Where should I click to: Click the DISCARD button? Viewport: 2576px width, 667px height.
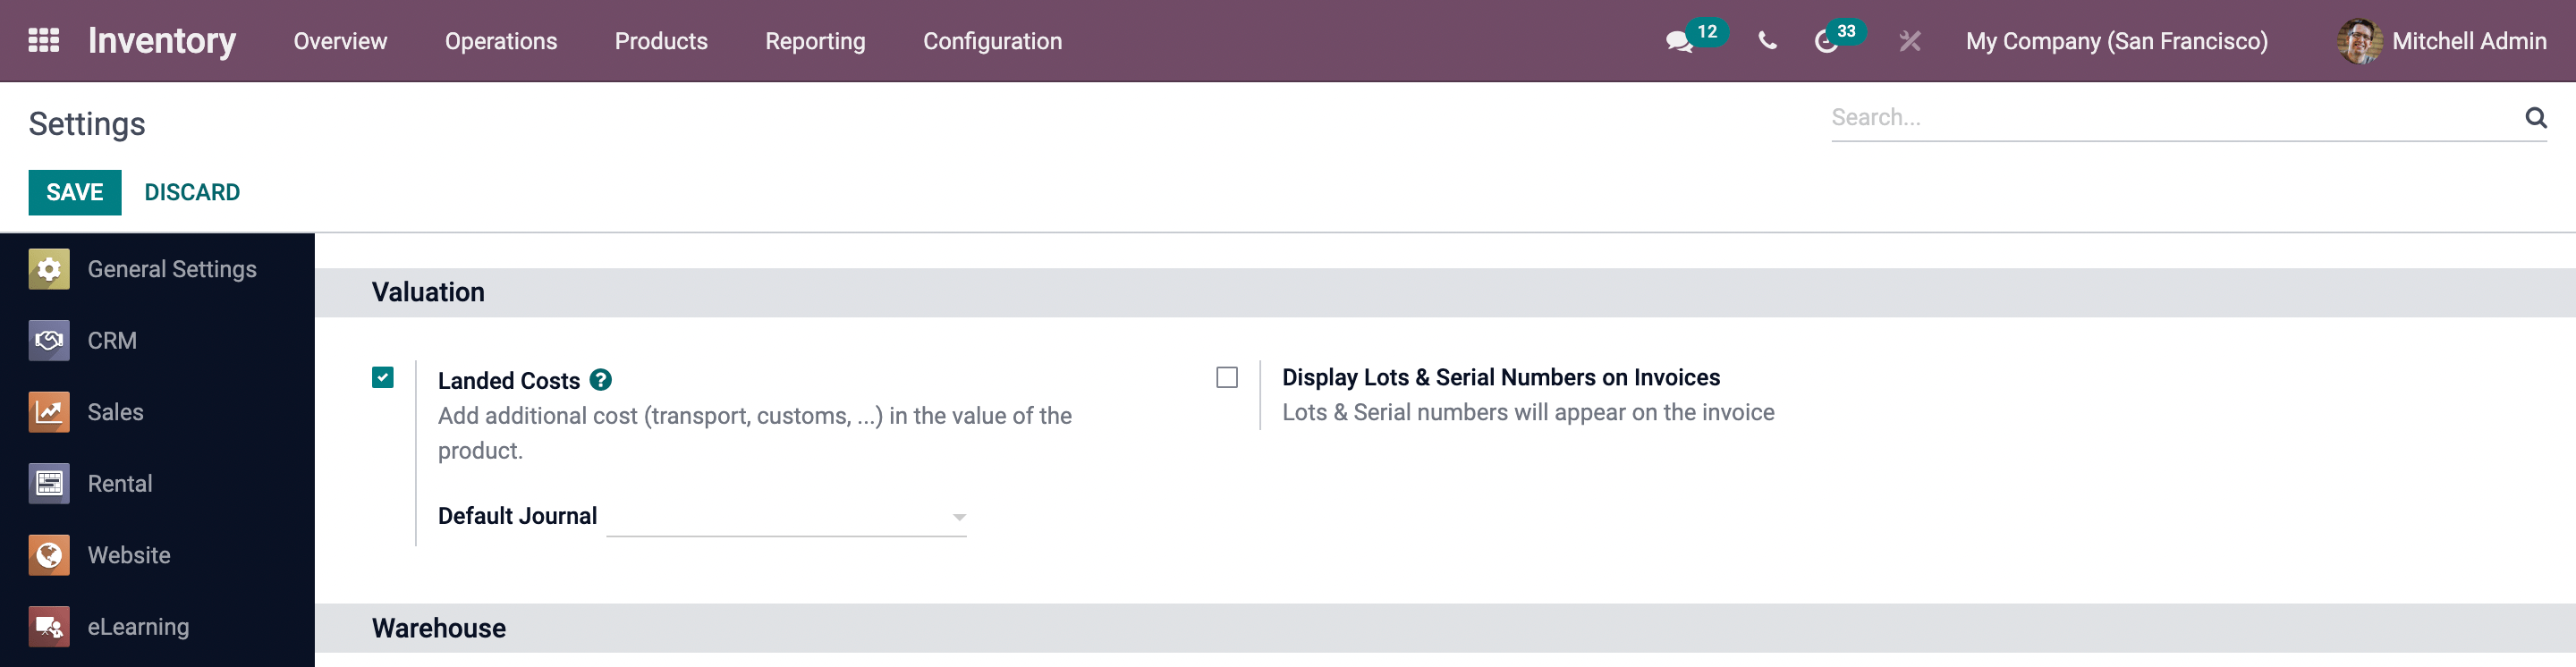[192, 192]
